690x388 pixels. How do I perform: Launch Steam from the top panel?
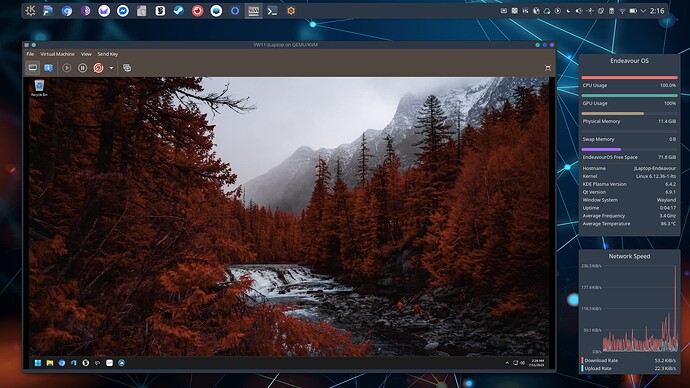[179, 11]
